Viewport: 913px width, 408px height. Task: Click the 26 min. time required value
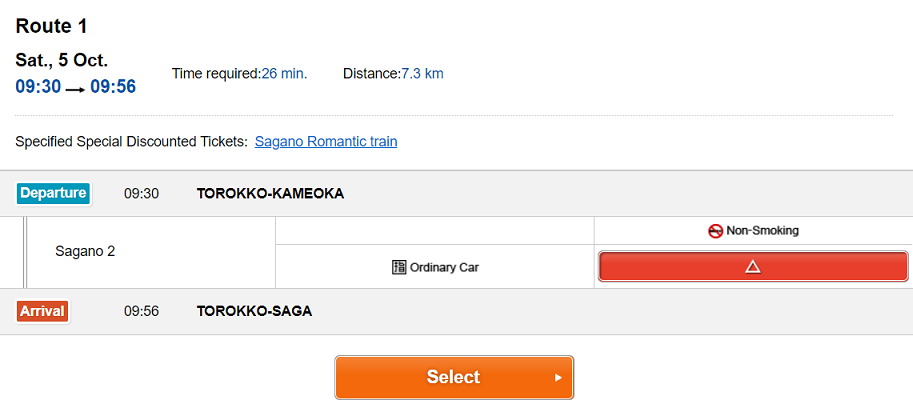(284, 73)
